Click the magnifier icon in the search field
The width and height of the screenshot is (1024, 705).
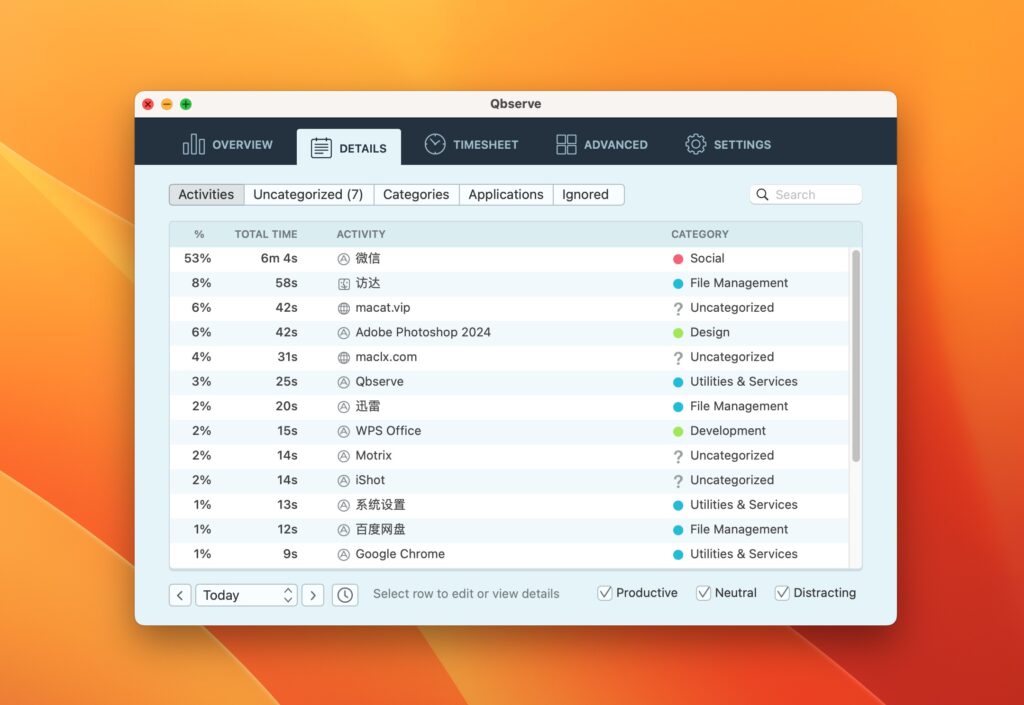[x=763, y=194]
